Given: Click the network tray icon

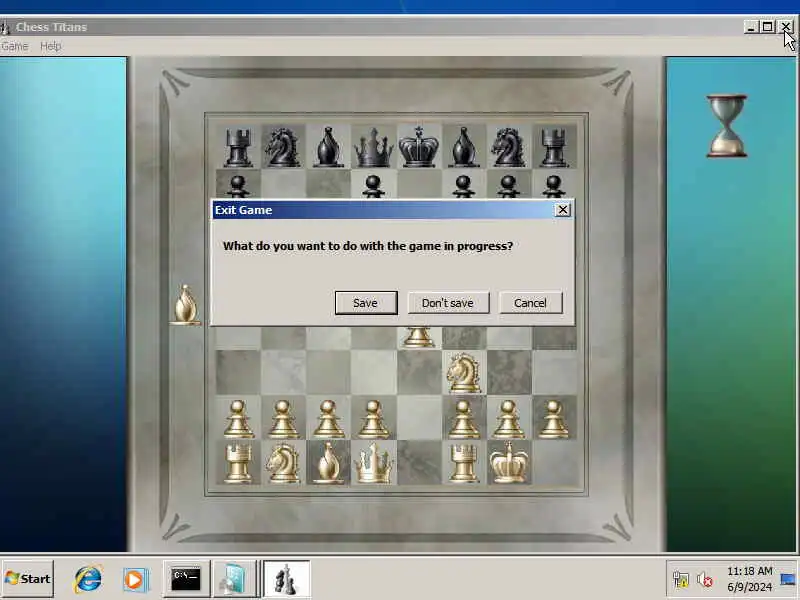Looking at the screenshot, I should 681,580.
